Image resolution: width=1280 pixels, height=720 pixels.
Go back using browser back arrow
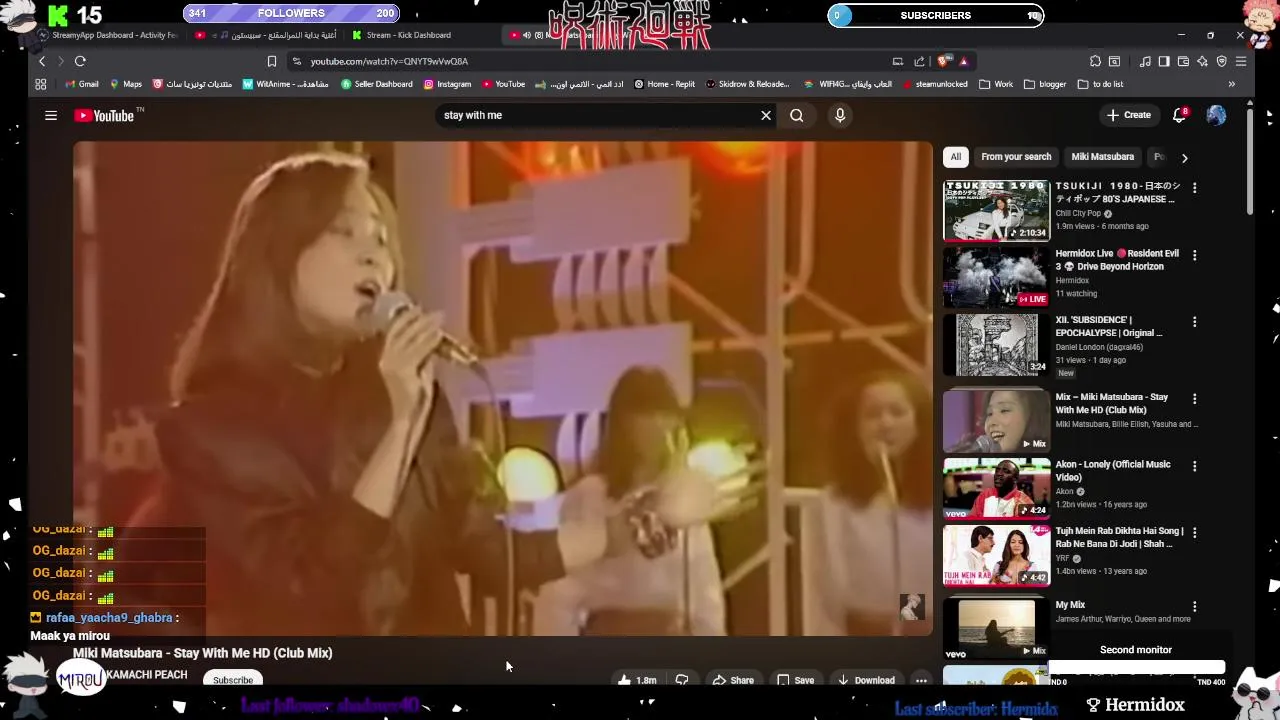coord(41,61)
